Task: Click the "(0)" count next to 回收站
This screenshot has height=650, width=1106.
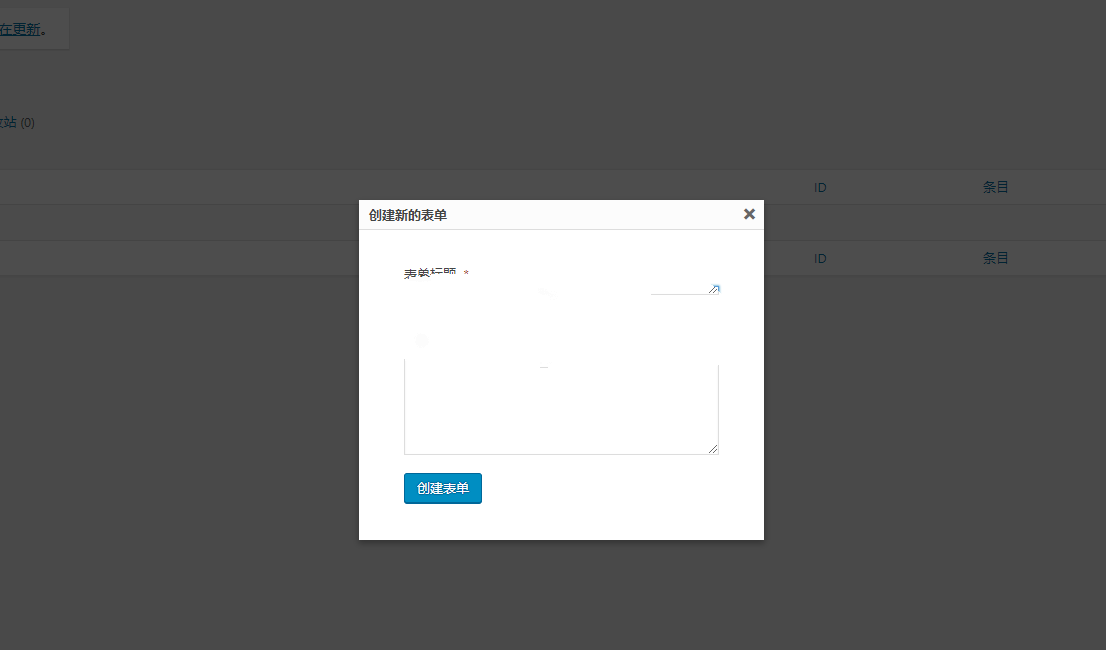Action: 27,123
